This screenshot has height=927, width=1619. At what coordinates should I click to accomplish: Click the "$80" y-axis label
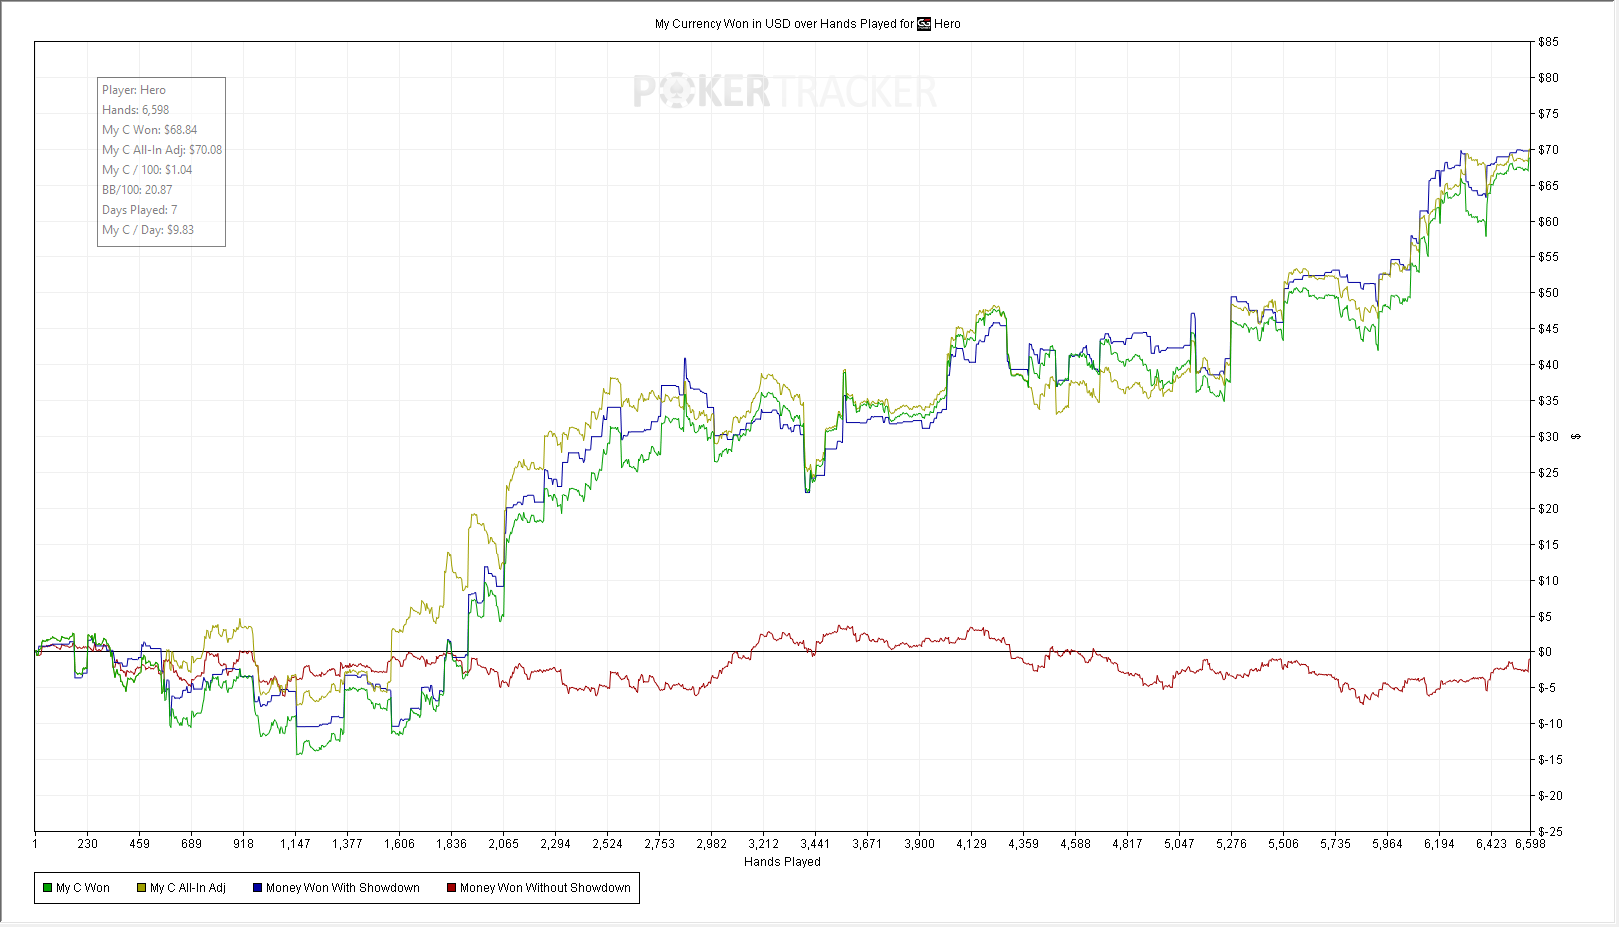(x=1548, y=78)
